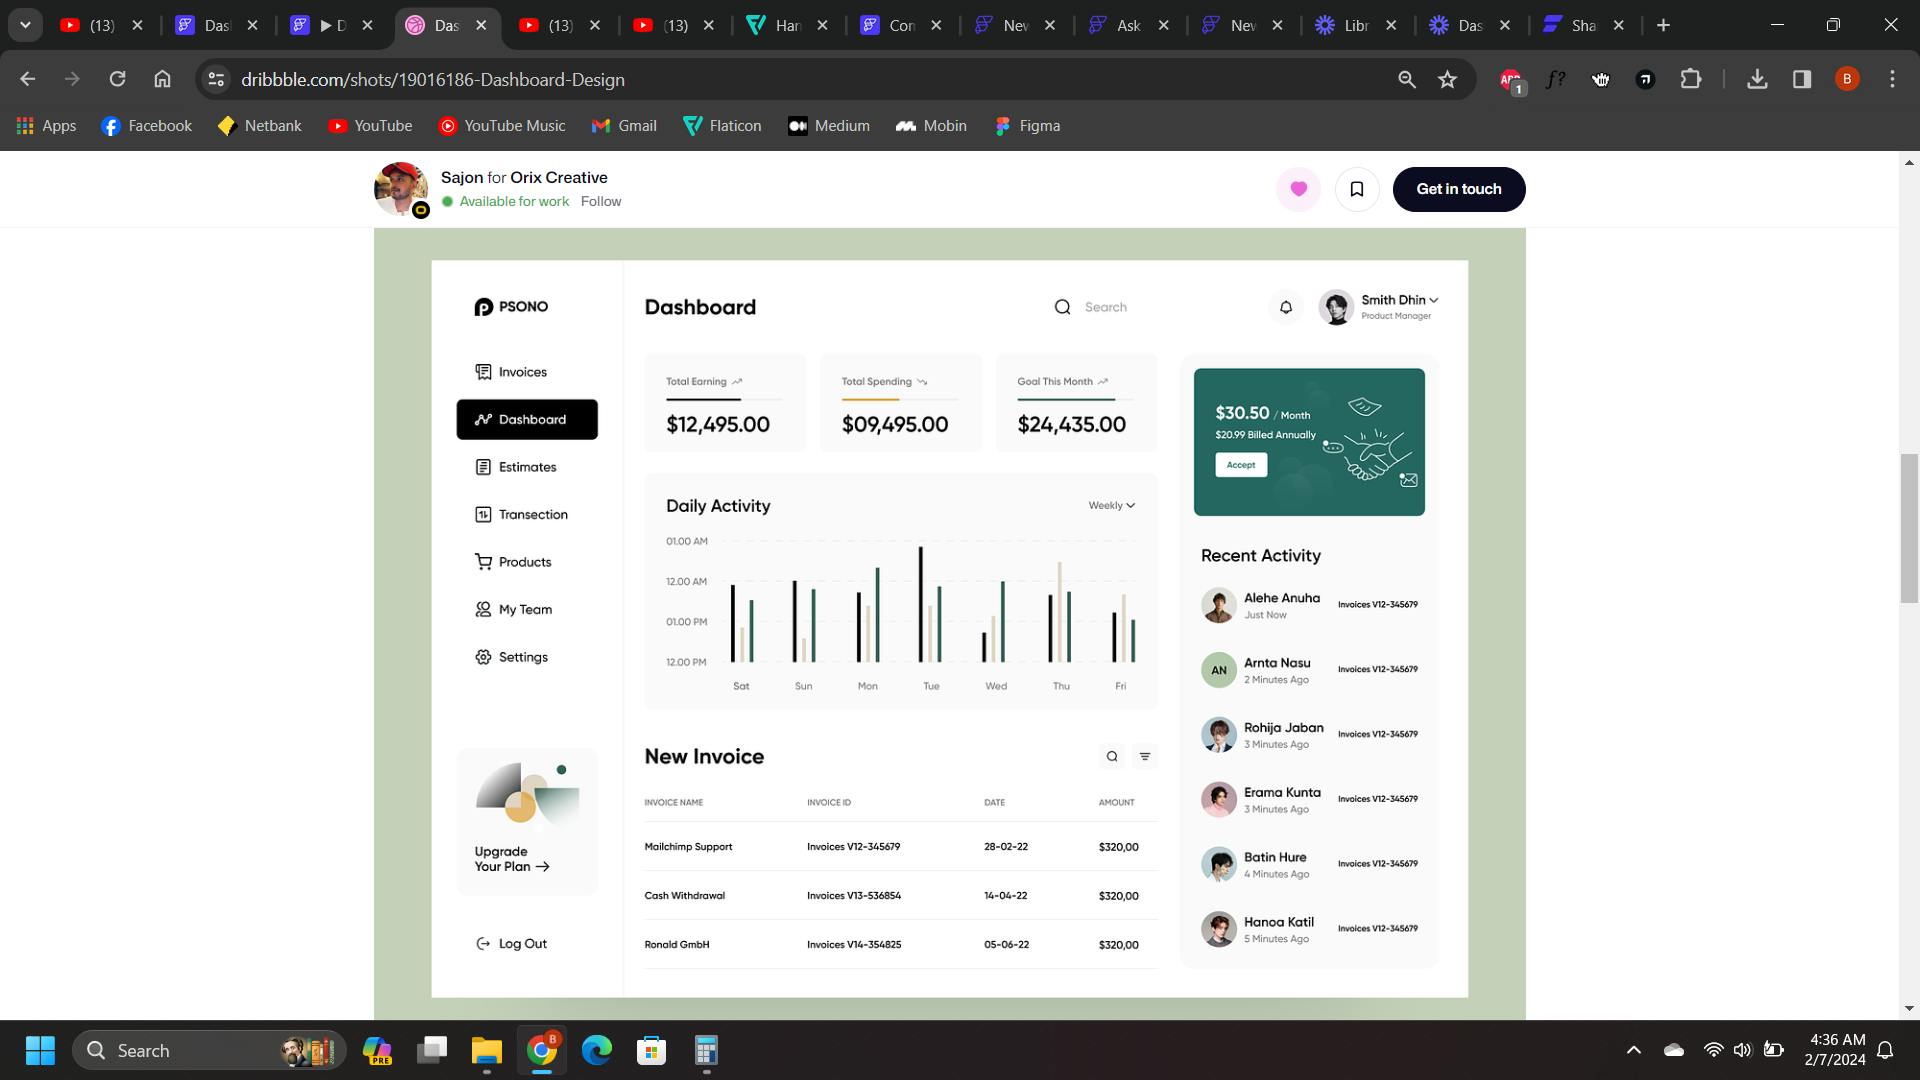Open Chrome downloads icon

click(1757, 79)
